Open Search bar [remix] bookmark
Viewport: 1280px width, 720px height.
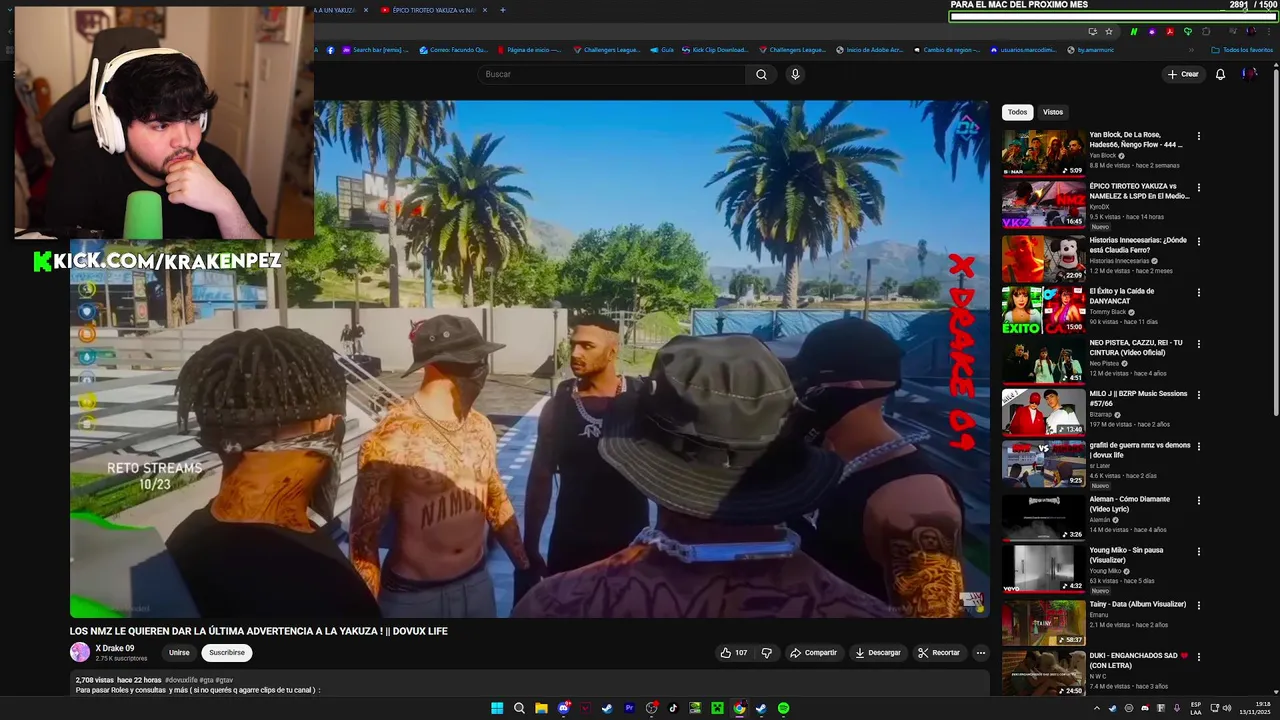(375, 49)
